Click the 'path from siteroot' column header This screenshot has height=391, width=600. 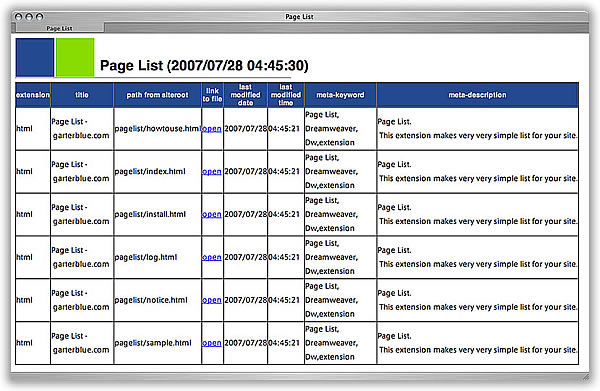[x=157, y=95]
